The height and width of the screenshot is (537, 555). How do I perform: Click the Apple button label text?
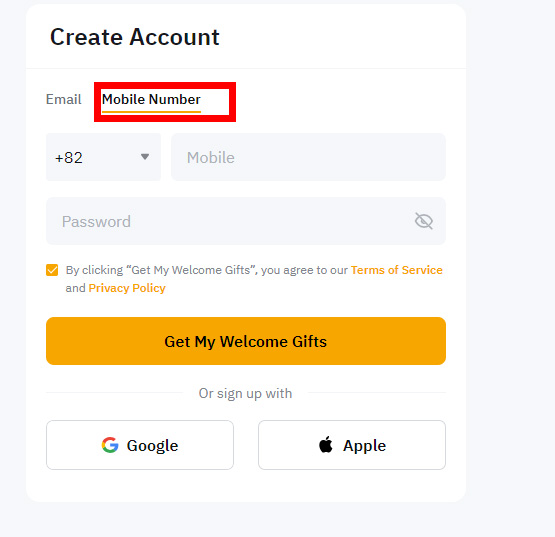tap(364, 446)
